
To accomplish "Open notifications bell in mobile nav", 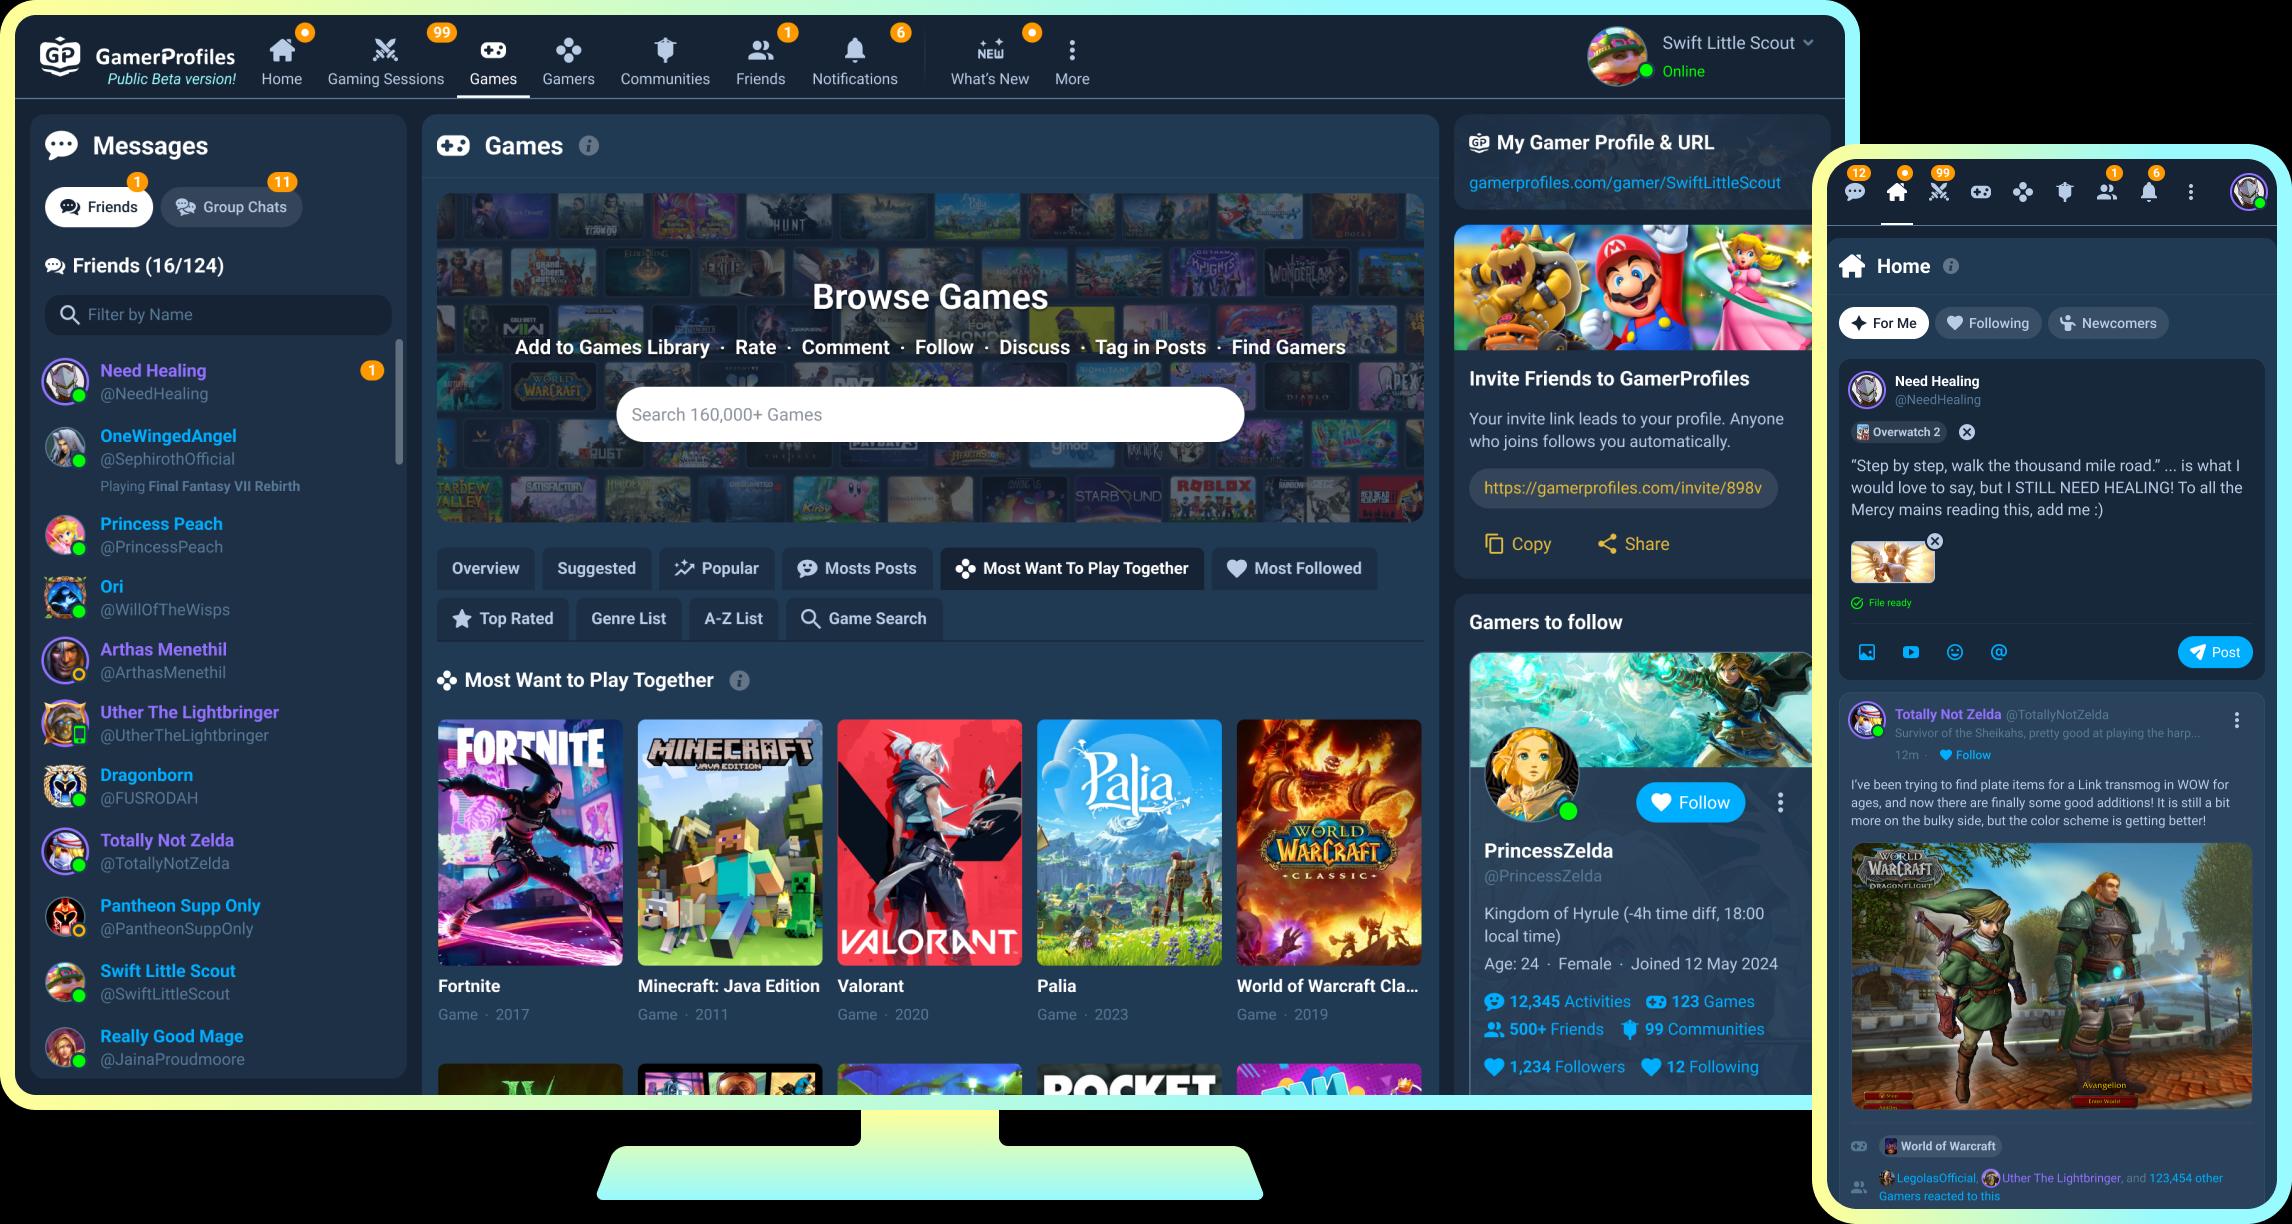I will click(x=2149, y=191).
